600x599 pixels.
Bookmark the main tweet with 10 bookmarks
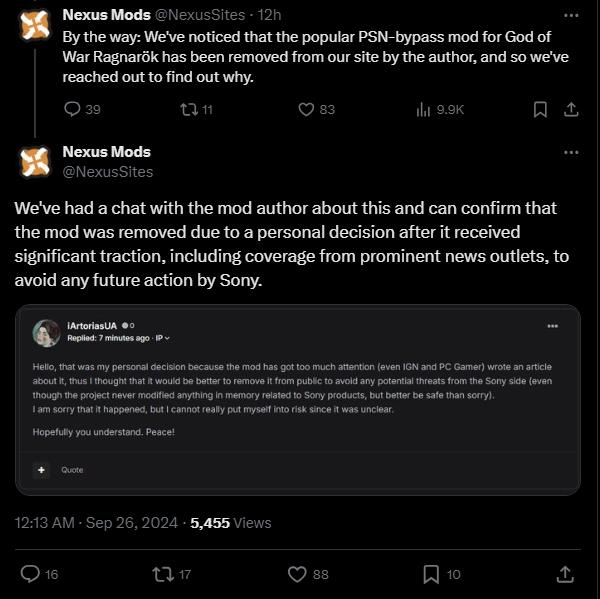431,573
